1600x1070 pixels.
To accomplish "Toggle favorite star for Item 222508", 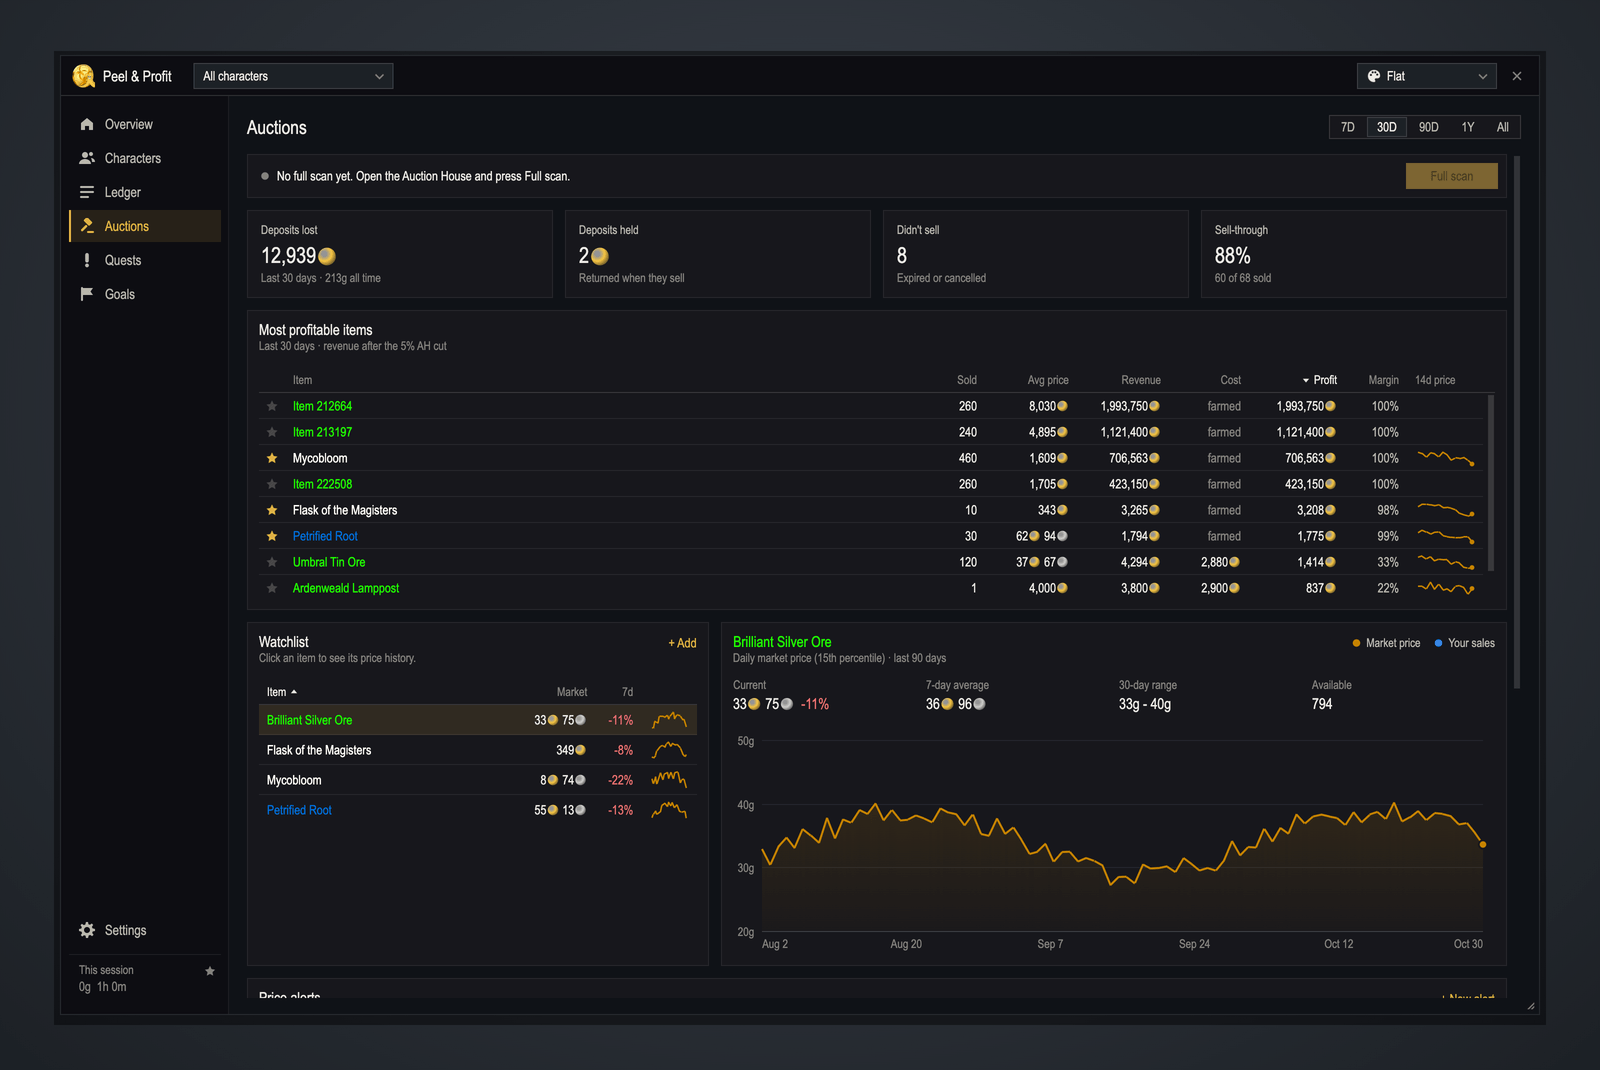I will click(272, 484).
